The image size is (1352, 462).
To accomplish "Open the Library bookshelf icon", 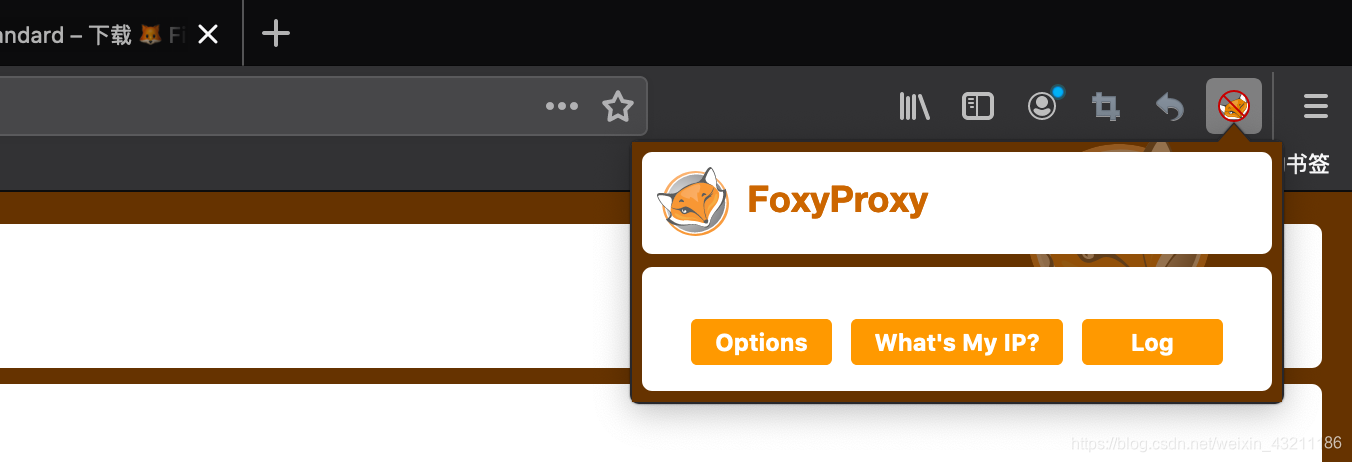I will pos(914,106).
